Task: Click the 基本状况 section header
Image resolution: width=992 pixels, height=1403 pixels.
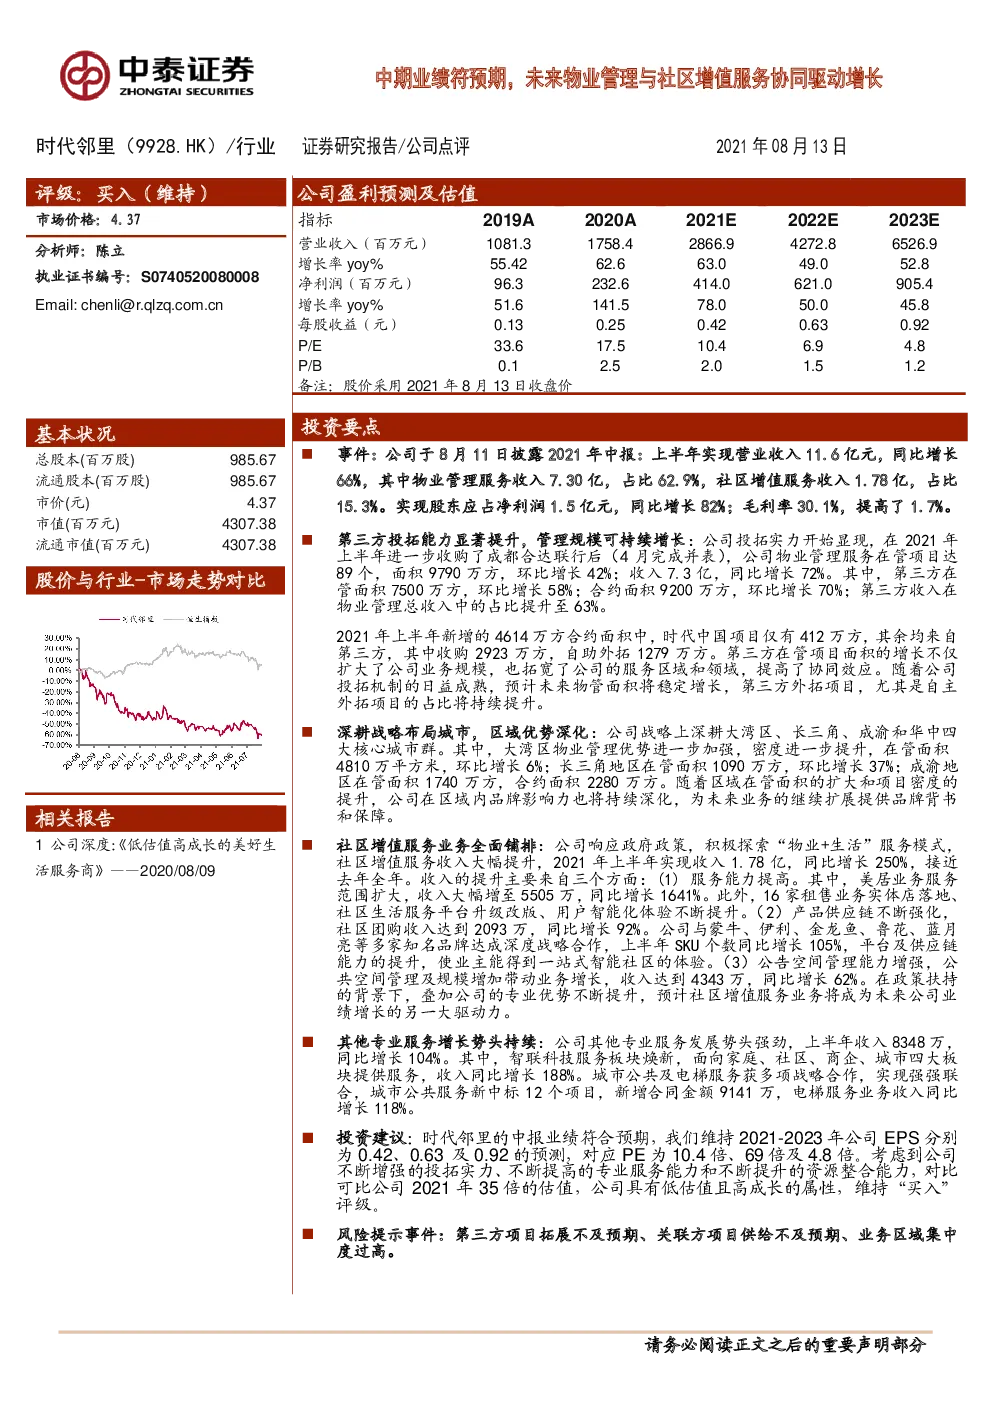Action: (155, 434)
